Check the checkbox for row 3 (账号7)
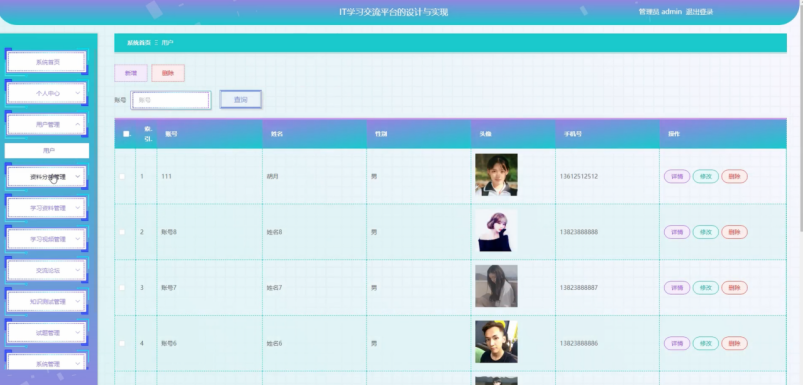 pyautogui.click(x=122, y=288)
